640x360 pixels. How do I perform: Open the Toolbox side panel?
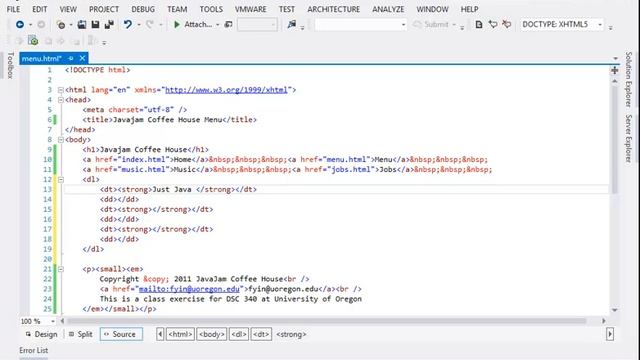[10, 65]
